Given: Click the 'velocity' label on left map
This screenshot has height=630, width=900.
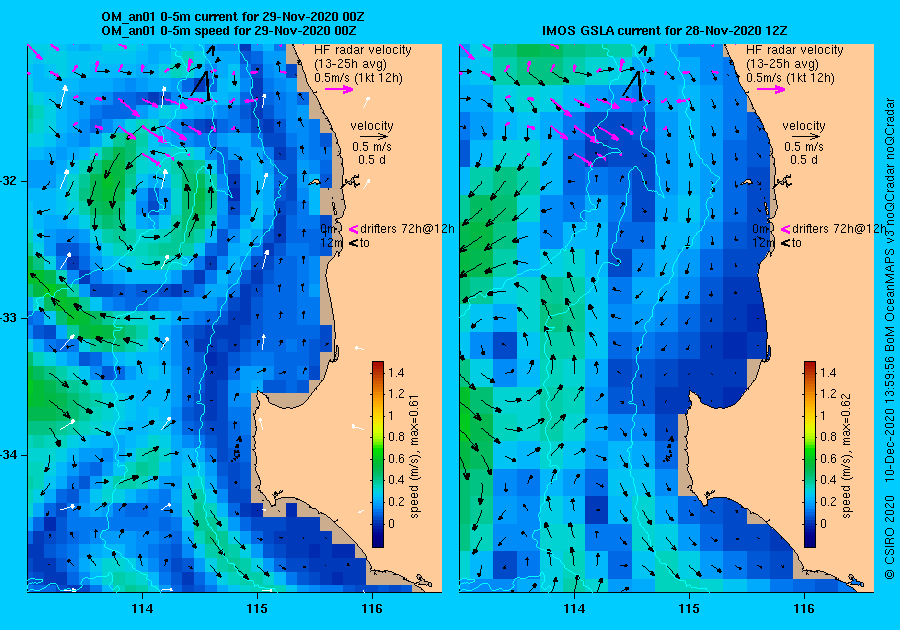Looking at the screenshot, I should pyautogui.click(x=372, y=126).
